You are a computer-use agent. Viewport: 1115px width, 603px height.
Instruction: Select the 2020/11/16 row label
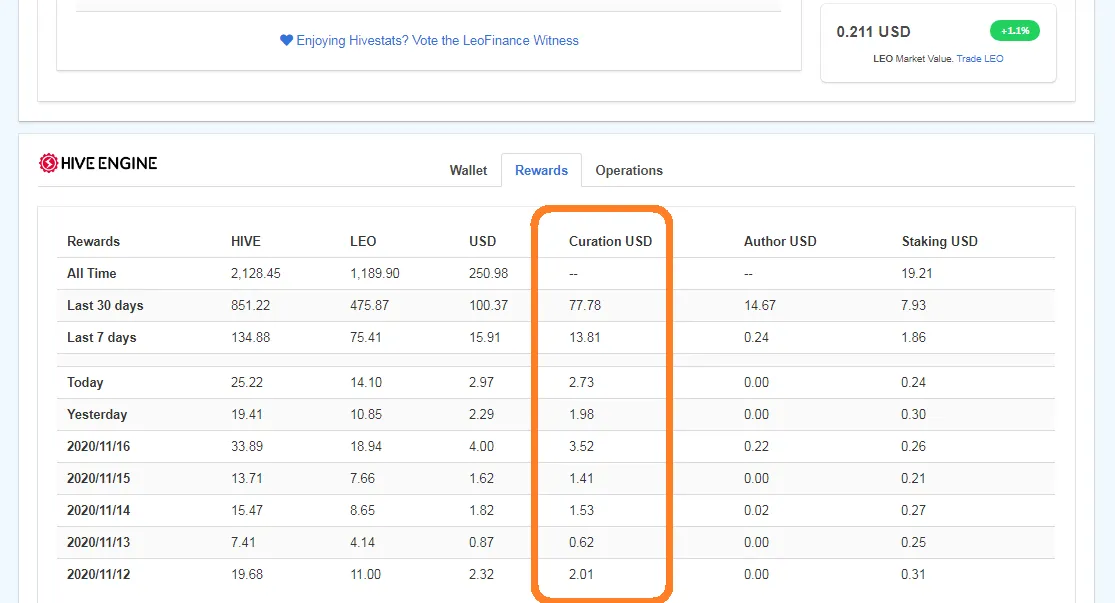point(98,447)
